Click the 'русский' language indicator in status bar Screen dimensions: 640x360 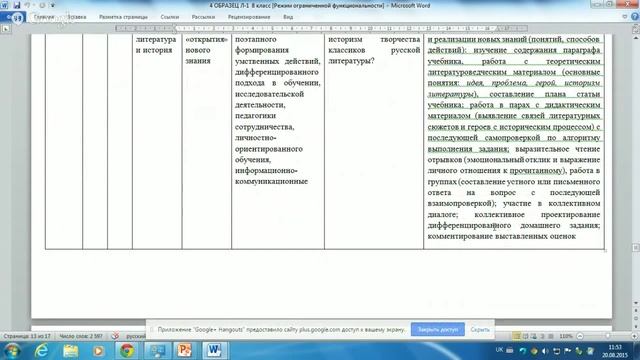point(136,336)
